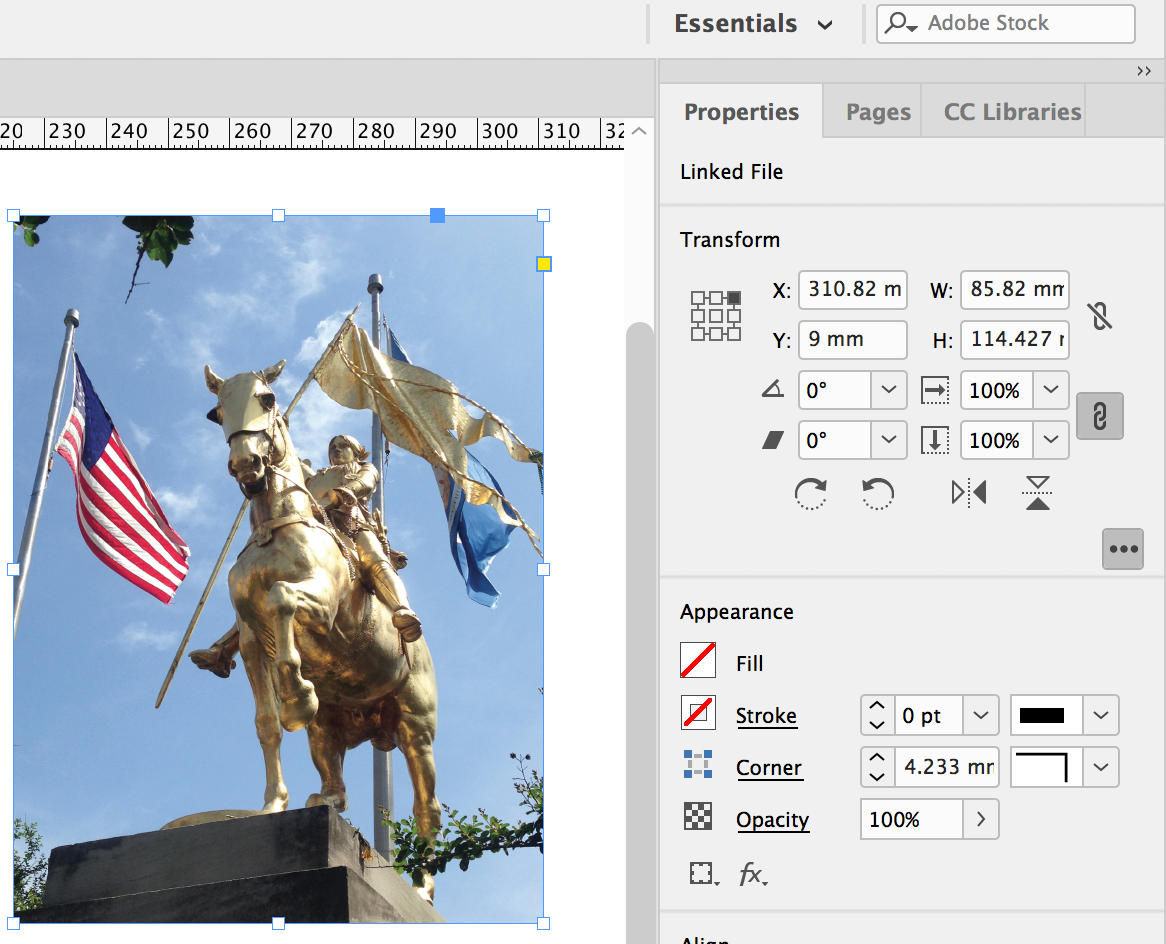Switch to the Properties tab
Screen dimensions: 1166x944
pos(741,112)
